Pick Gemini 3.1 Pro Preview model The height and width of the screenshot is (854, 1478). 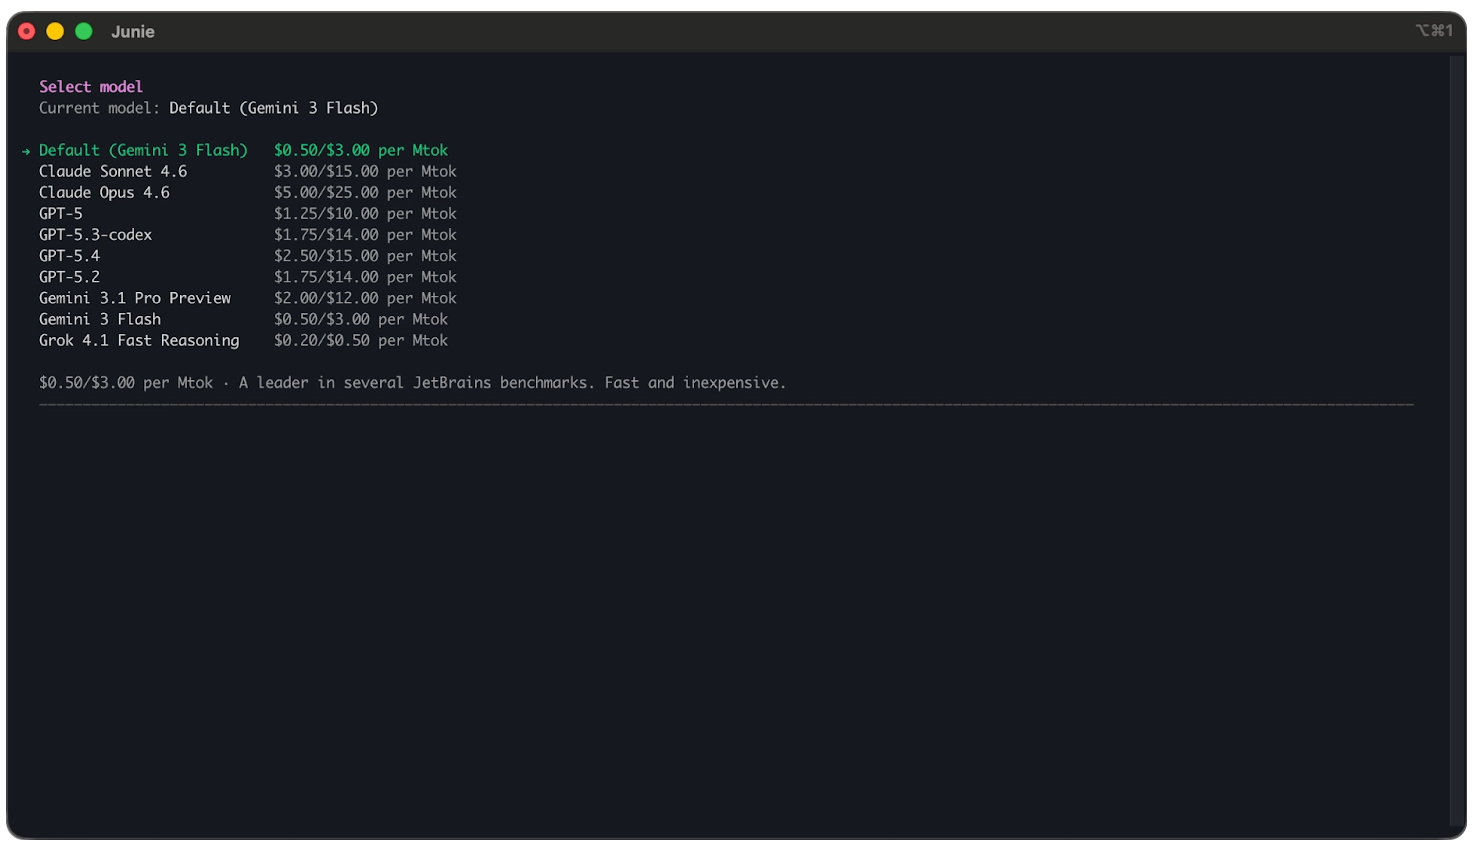pyautogui.click(x=135, y=298)
